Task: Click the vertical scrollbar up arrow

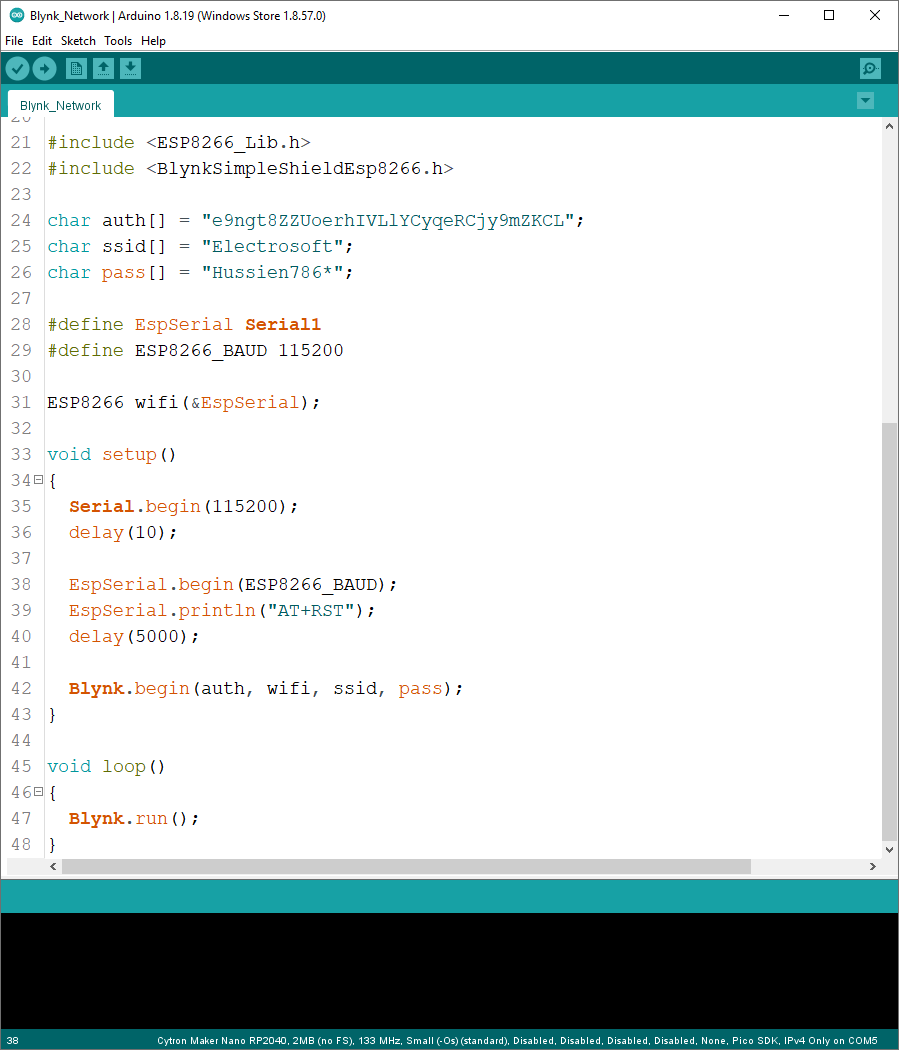Action: 889,126
